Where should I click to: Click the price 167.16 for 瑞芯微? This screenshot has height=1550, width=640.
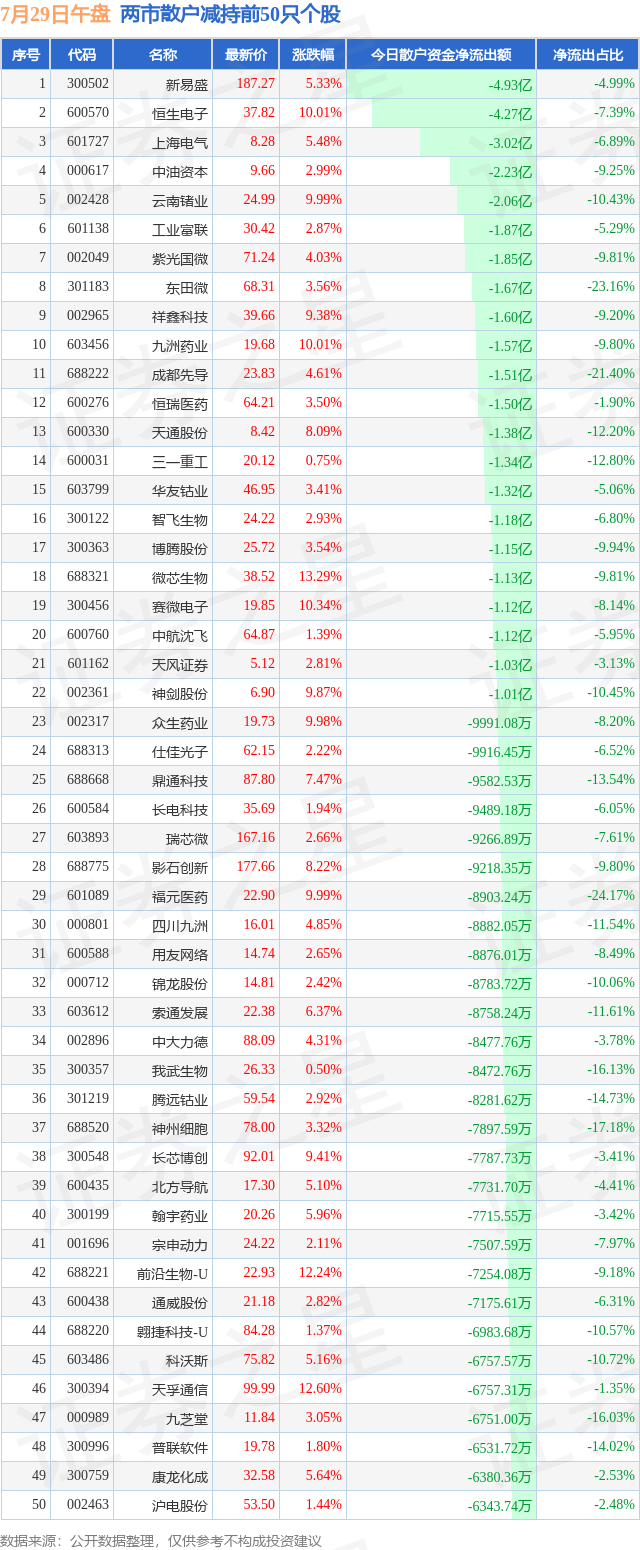click(255, 838)
